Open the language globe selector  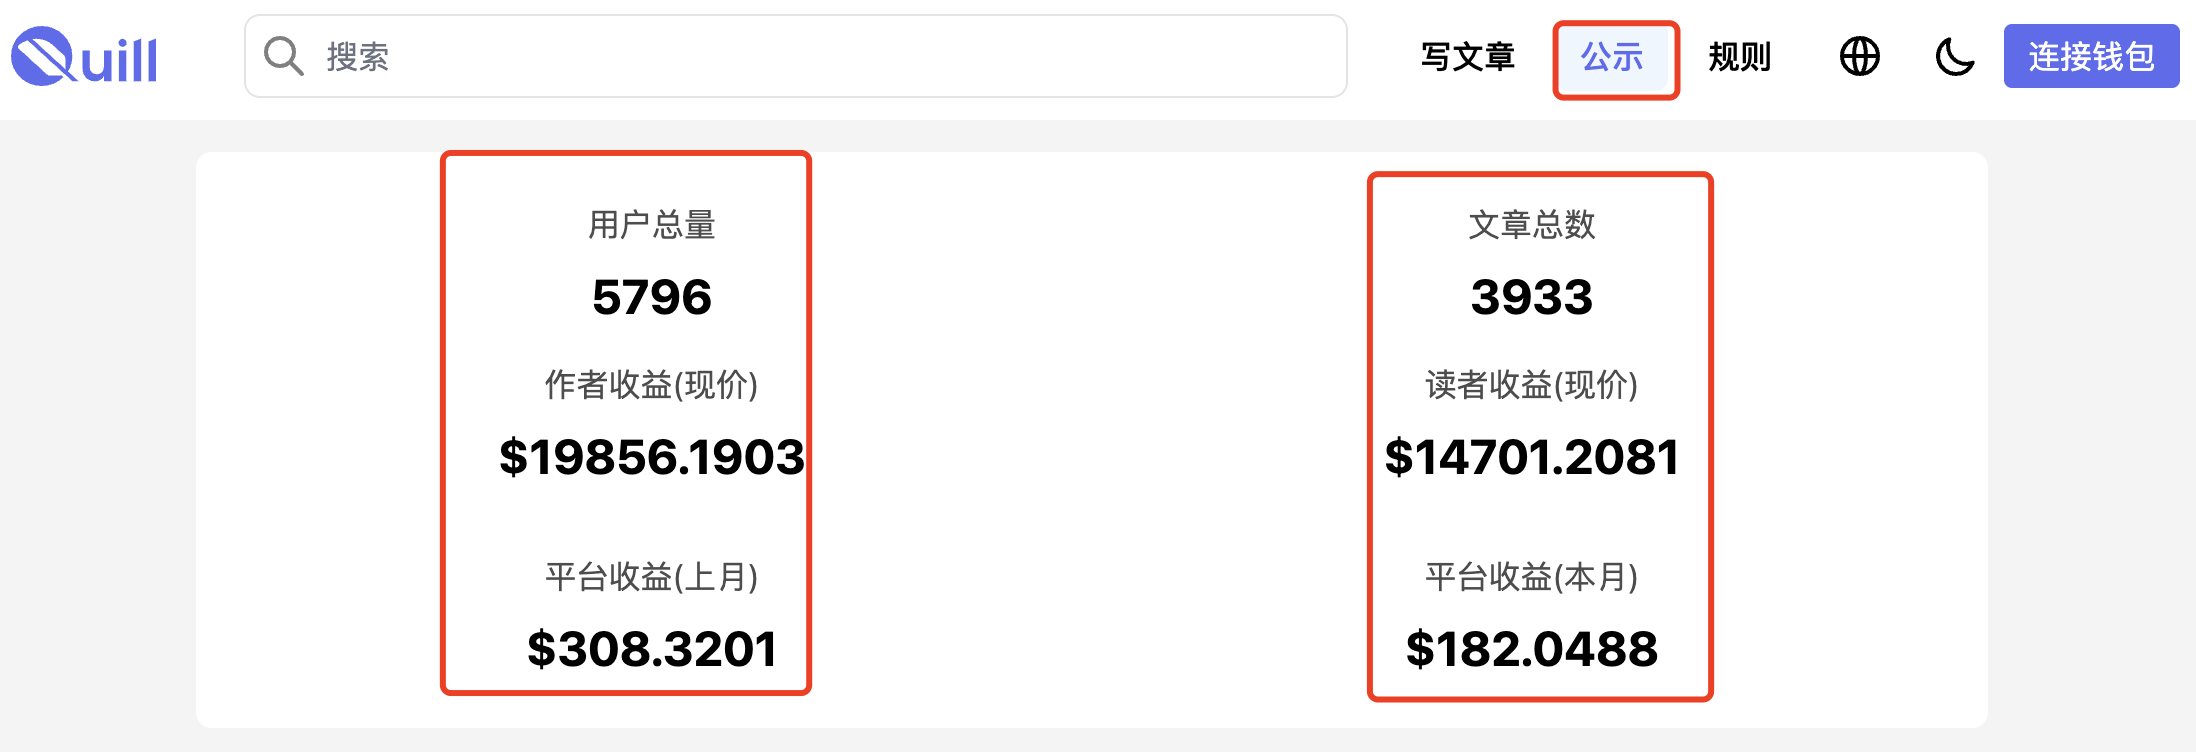pos(1859,56)
